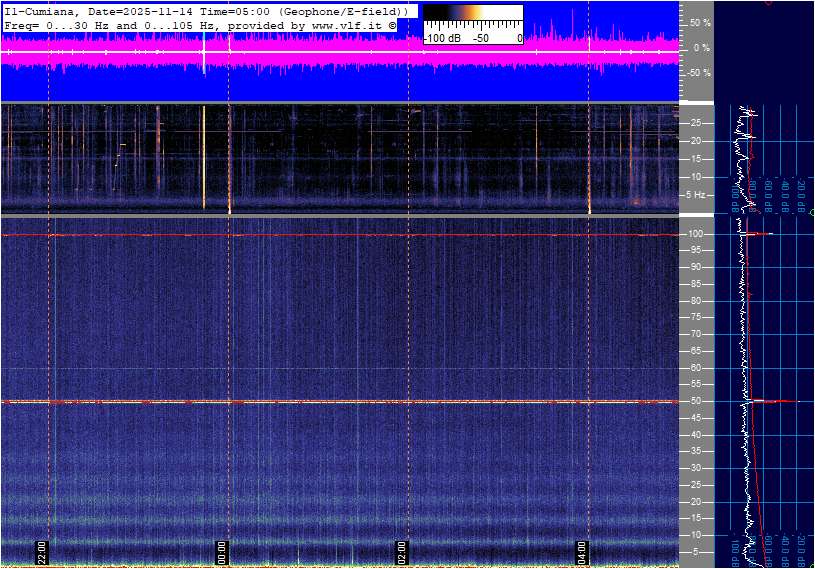The width and height of the screenshot is (815, 569).
Task: Select the 02:00 time marker label
Action: [403, 553]
